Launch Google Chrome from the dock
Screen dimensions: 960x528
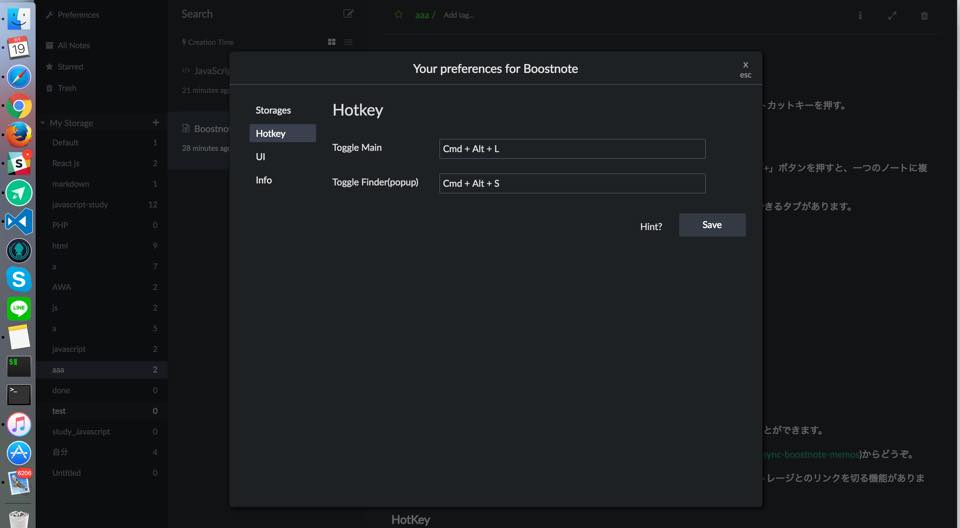tap(18, 106)
